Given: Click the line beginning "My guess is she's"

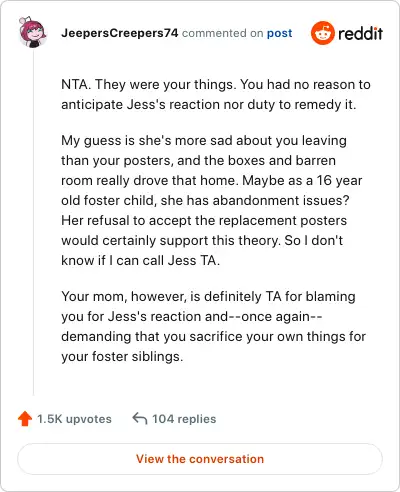Looking at the screenshot, I should coord(204,141).
